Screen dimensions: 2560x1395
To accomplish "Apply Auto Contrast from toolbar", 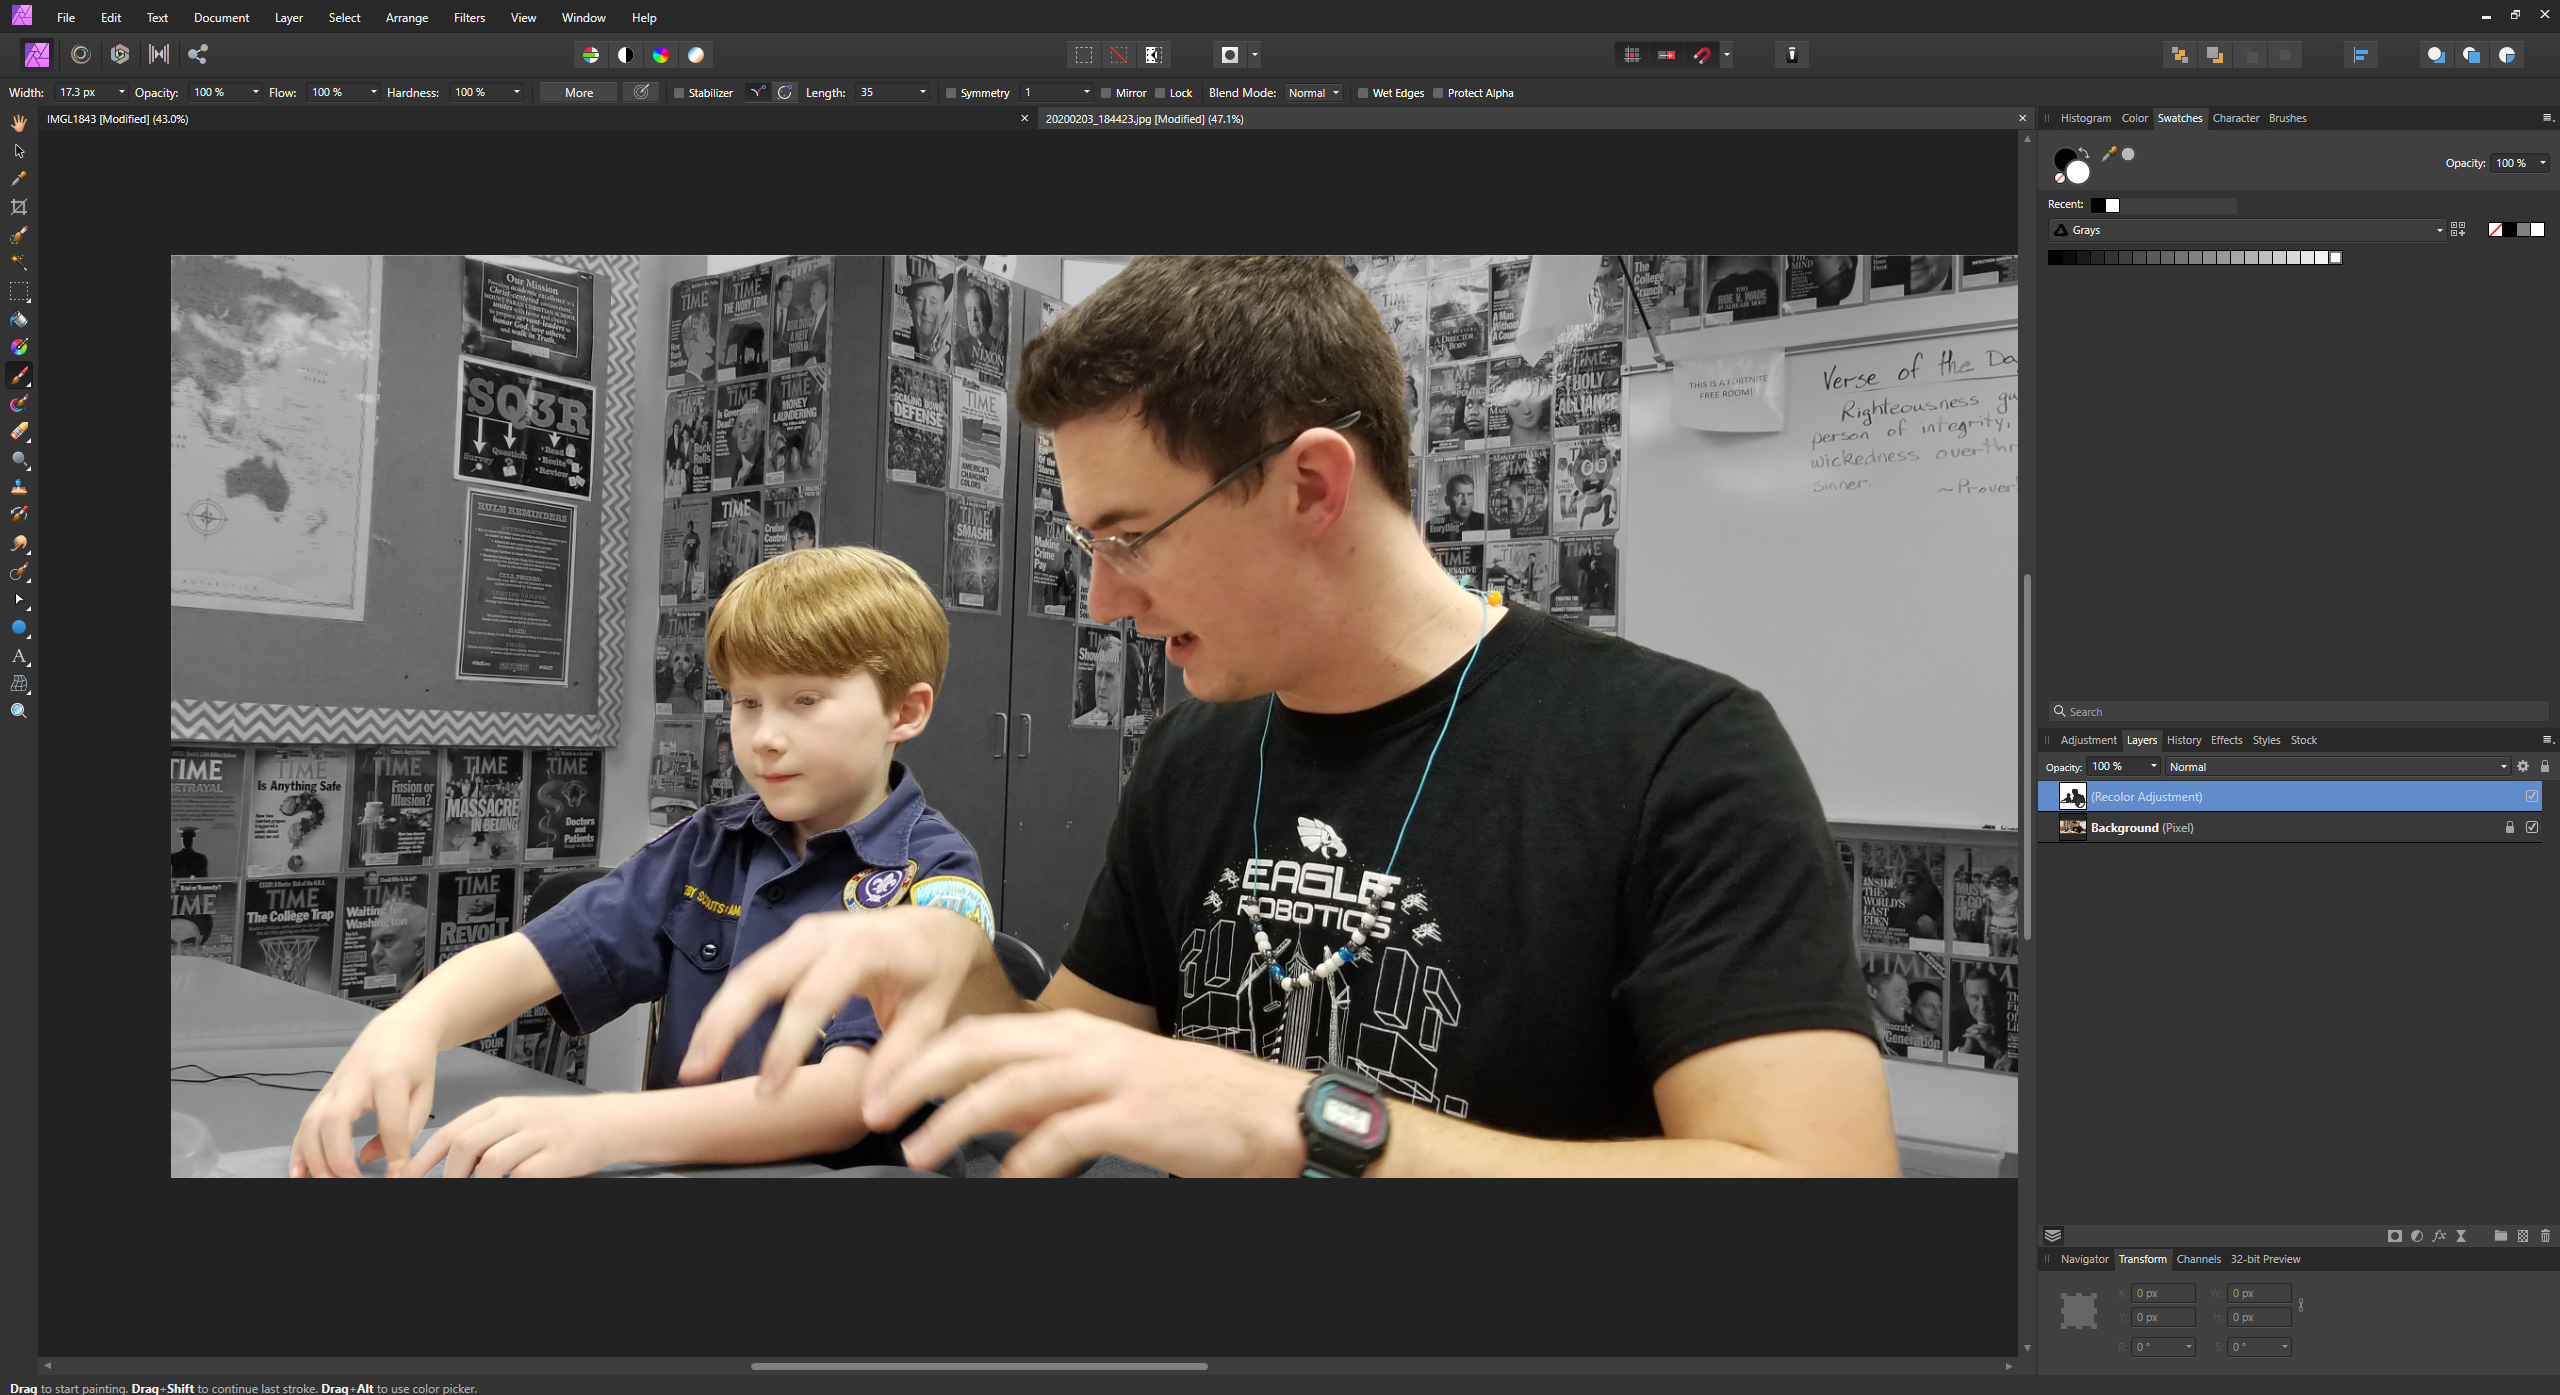I will [626, 55].
